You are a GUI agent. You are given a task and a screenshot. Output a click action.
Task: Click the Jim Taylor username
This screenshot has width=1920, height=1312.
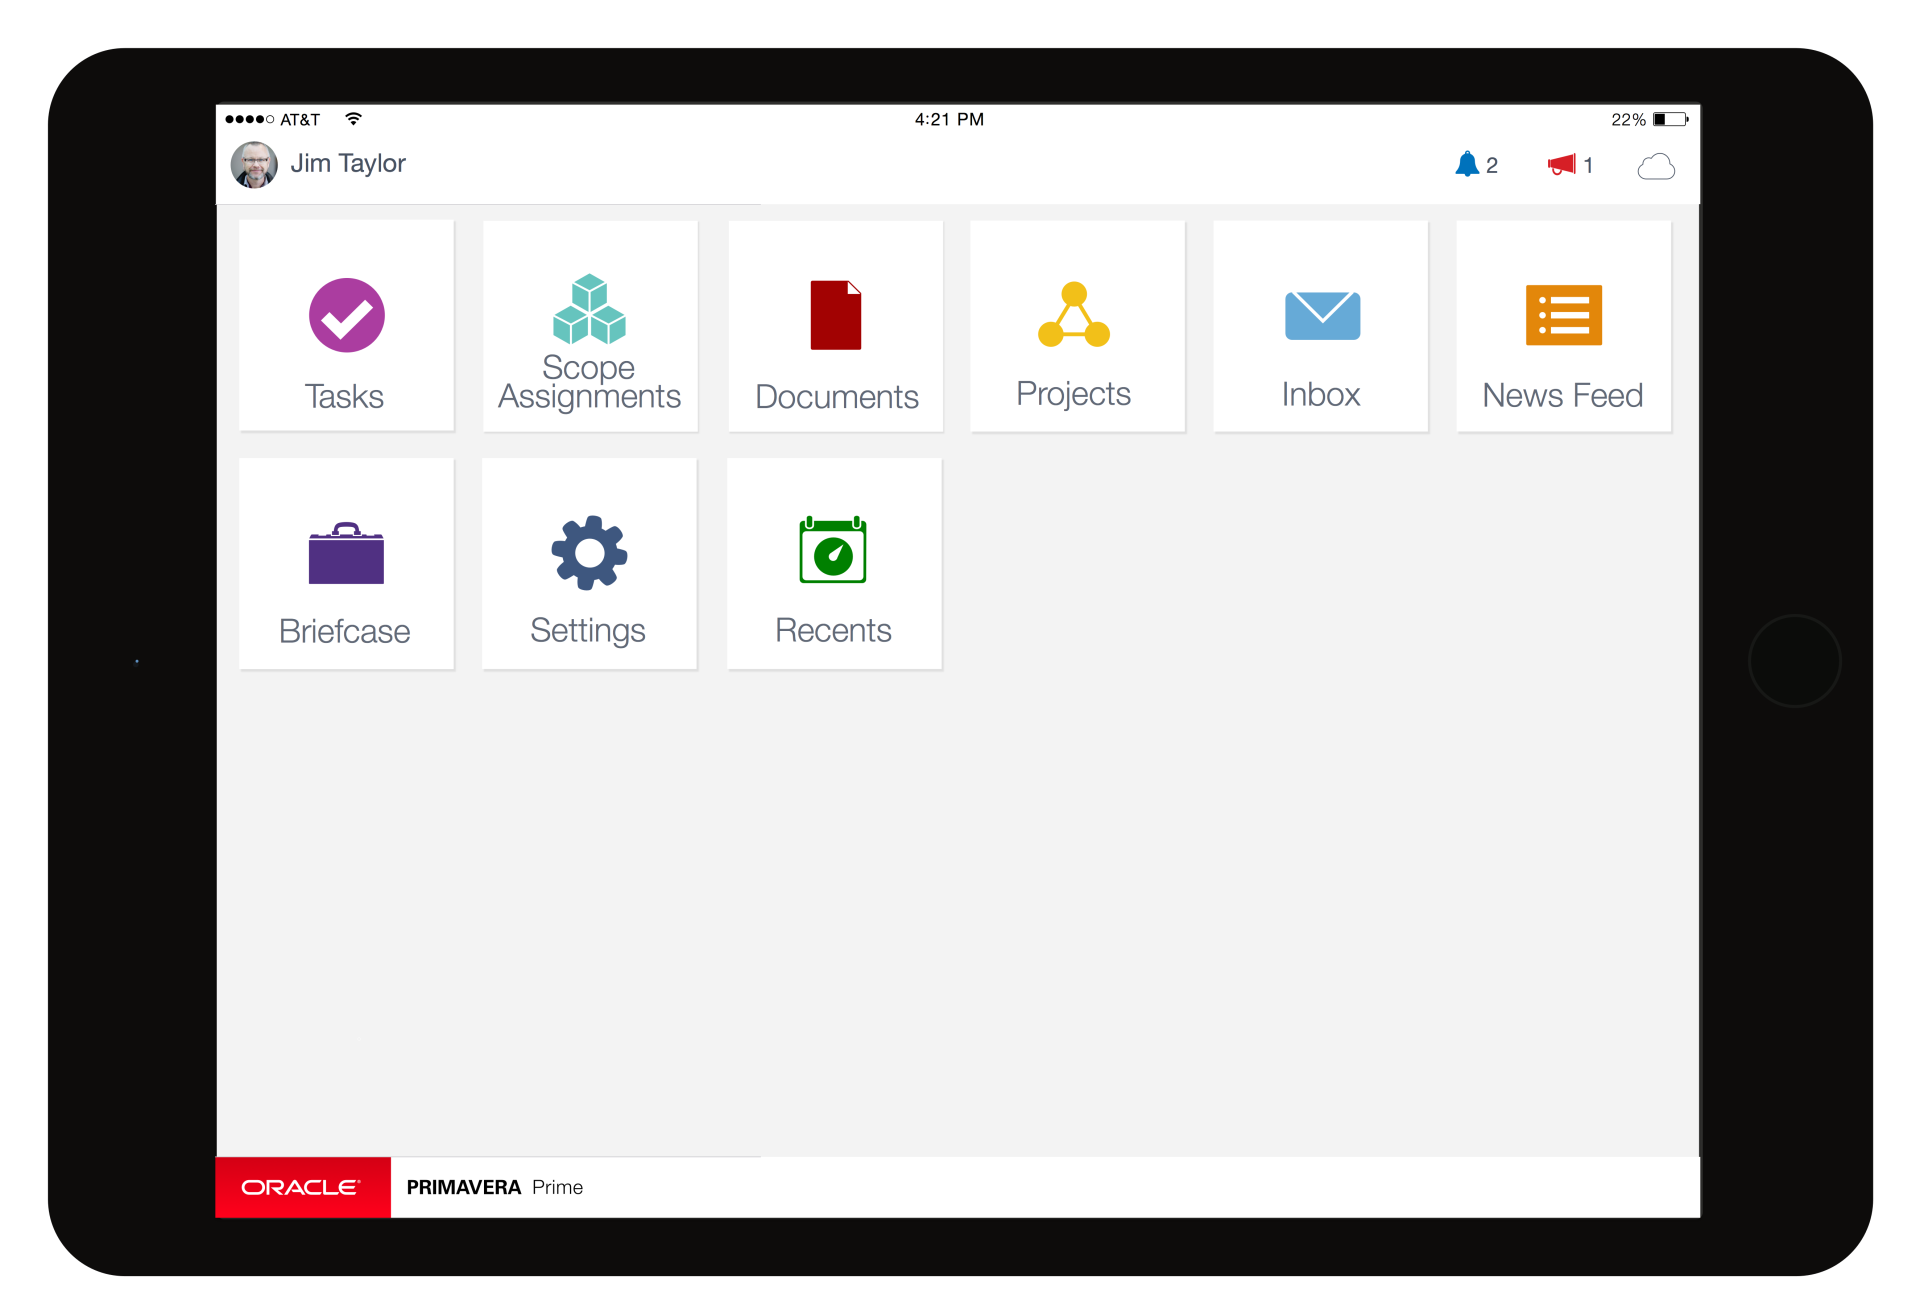tap(348, 164)
